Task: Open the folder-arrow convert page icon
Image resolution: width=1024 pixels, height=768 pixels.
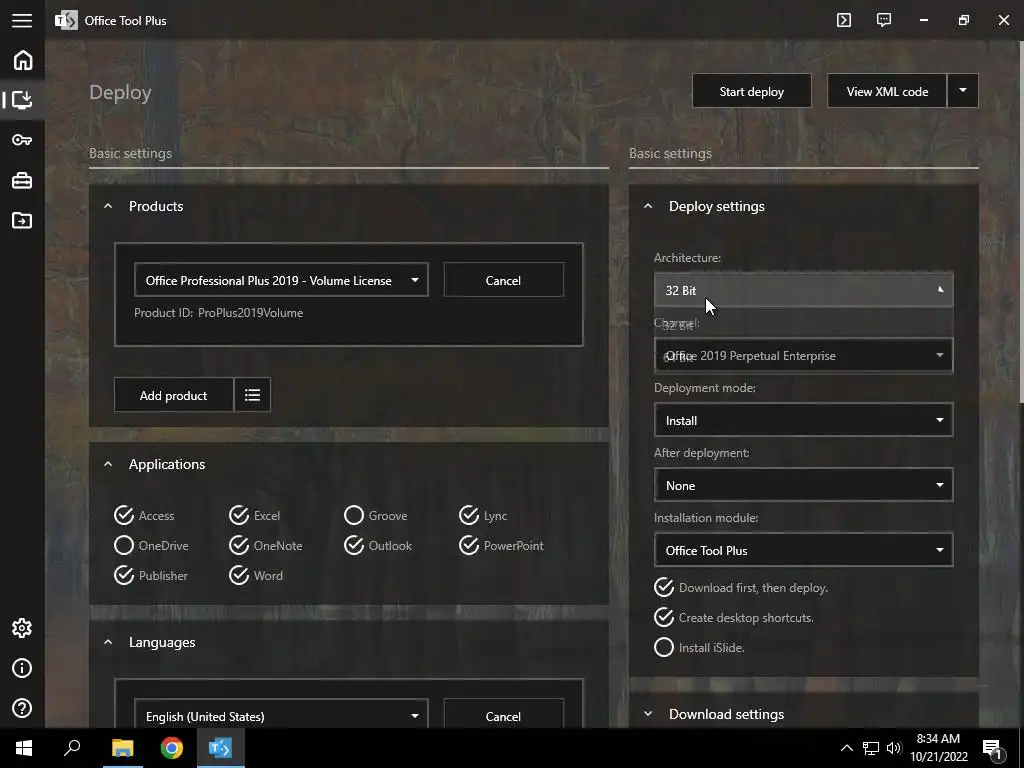Action: coord(22,220)
